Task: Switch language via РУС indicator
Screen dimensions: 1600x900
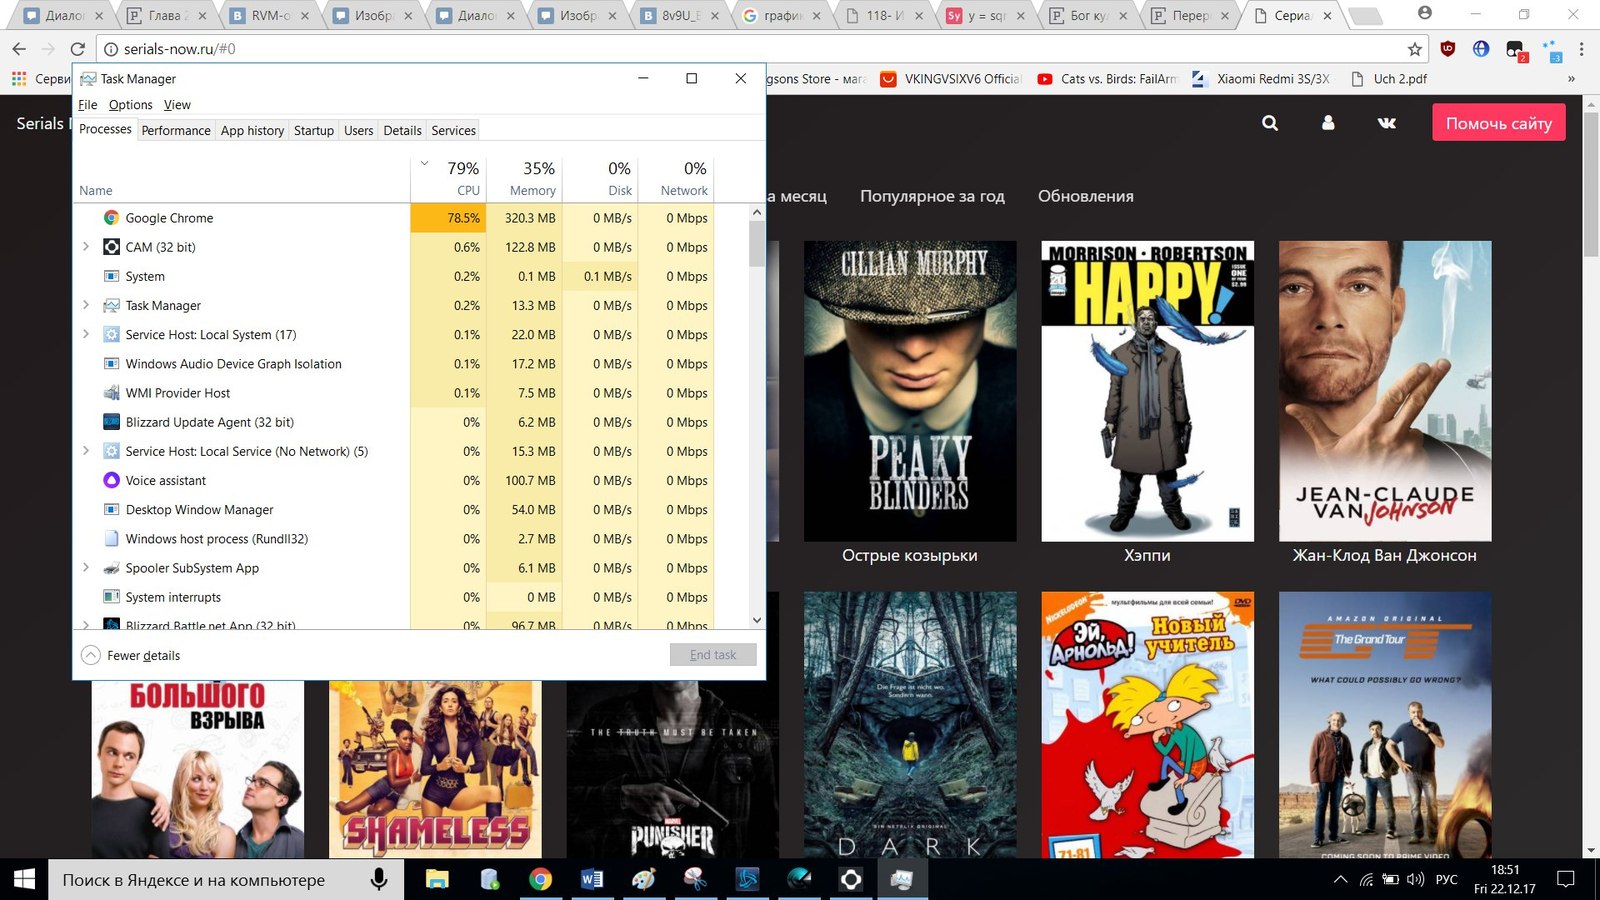Action: pos(1446,879)
